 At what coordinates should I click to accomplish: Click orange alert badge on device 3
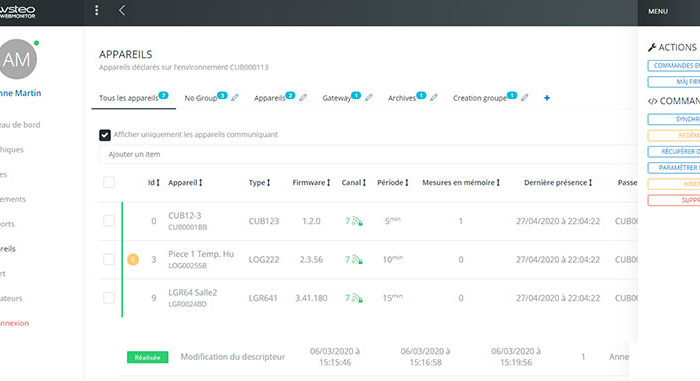point(133,260)
